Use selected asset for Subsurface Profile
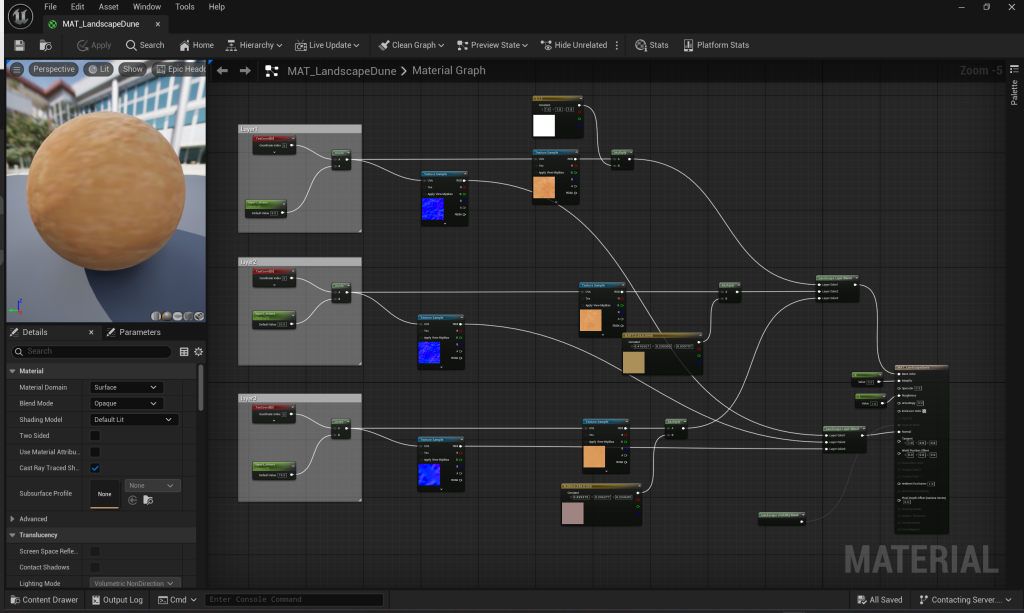The width and height of the screenshot is (1024, 613). tap(132, 499)
